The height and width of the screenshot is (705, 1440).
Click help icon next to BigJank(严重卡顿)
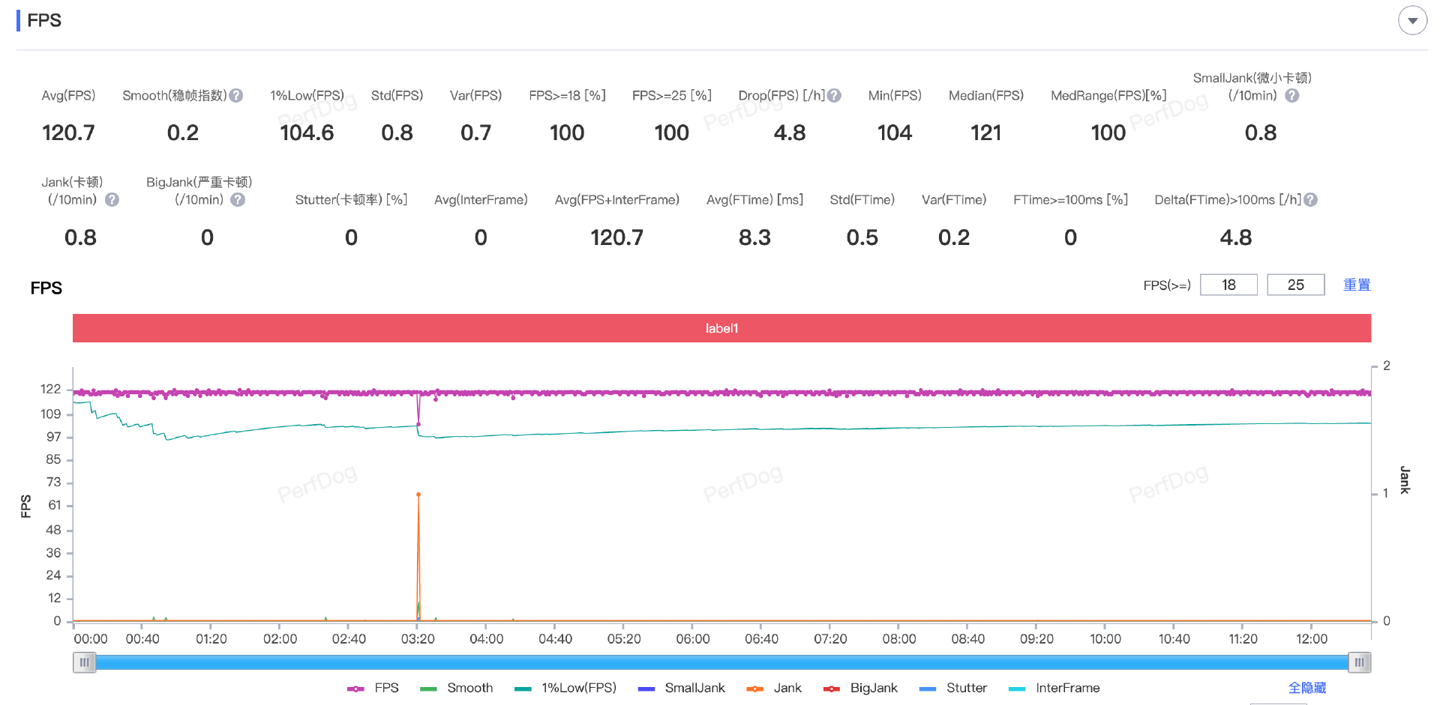238,200
